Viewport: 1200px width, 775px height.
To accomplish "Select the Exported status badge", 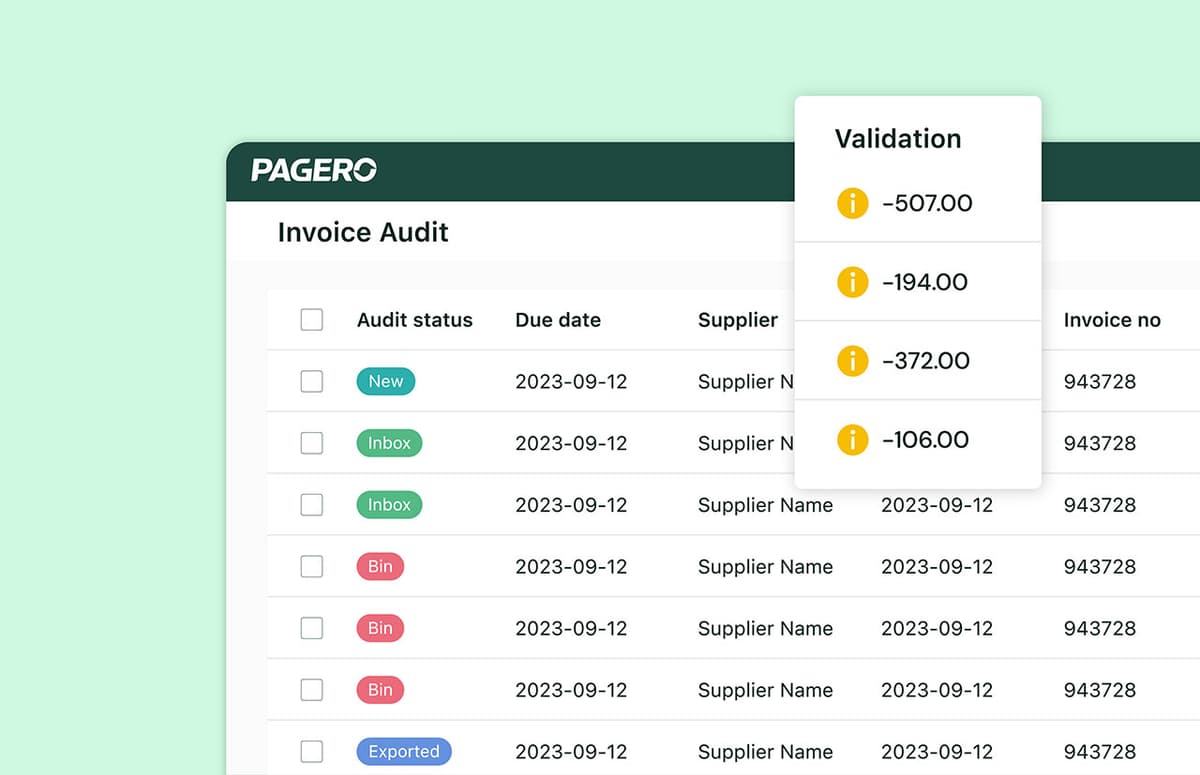I will coord(404,751).
